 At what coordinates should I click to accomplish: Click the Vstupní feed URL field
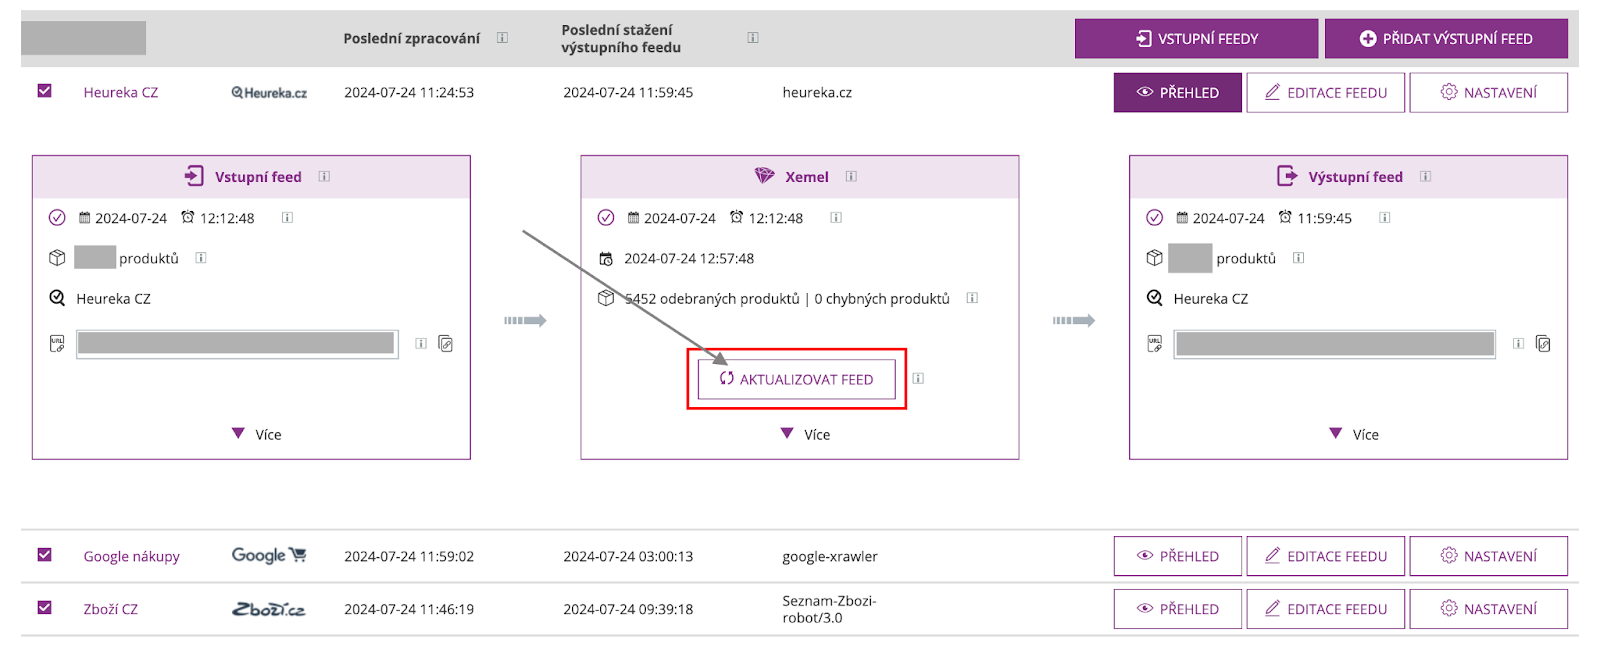click(237, 344)
